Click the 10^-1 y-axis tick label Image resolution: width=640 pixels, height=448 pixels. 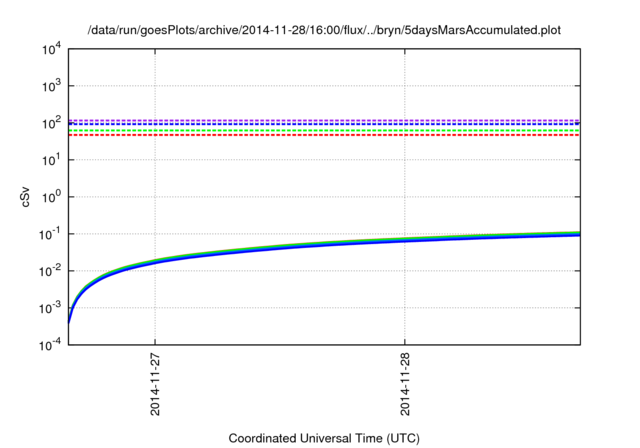tap(50, 234)
